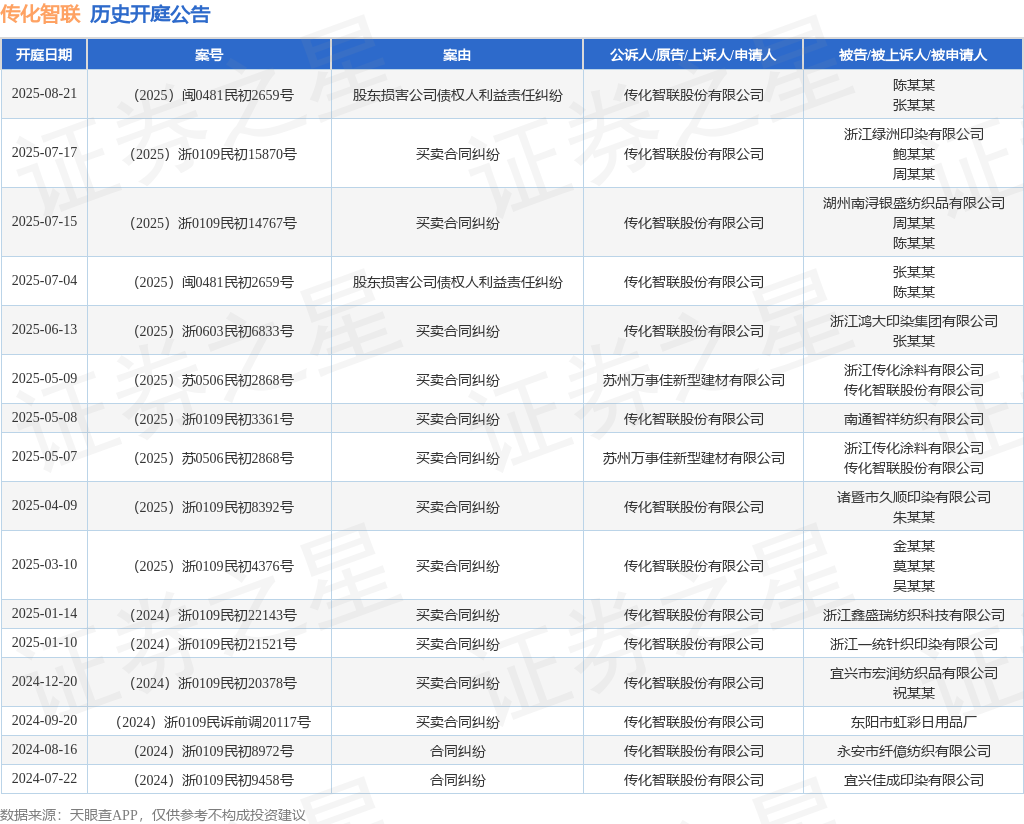Image resolution: width=1024 pixels, height=824 pixels.
Task: Click the date 2024-07-22
Action: coord(44,778)
